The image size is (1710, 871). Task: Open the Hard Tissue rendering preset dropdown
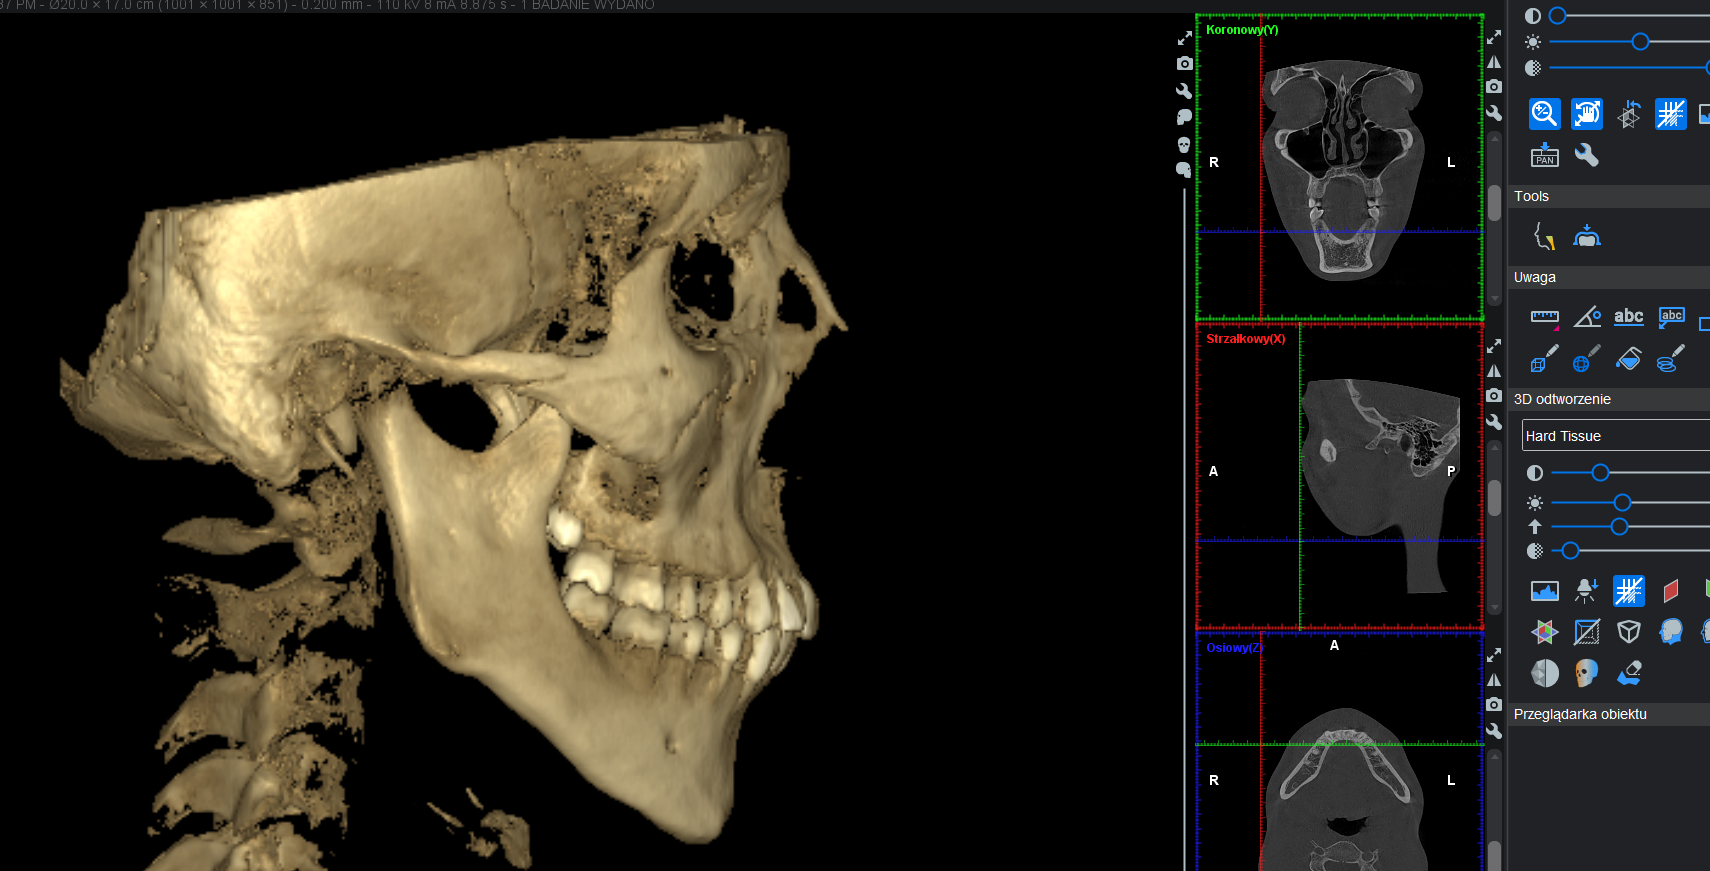click(x=1614, y=436)
